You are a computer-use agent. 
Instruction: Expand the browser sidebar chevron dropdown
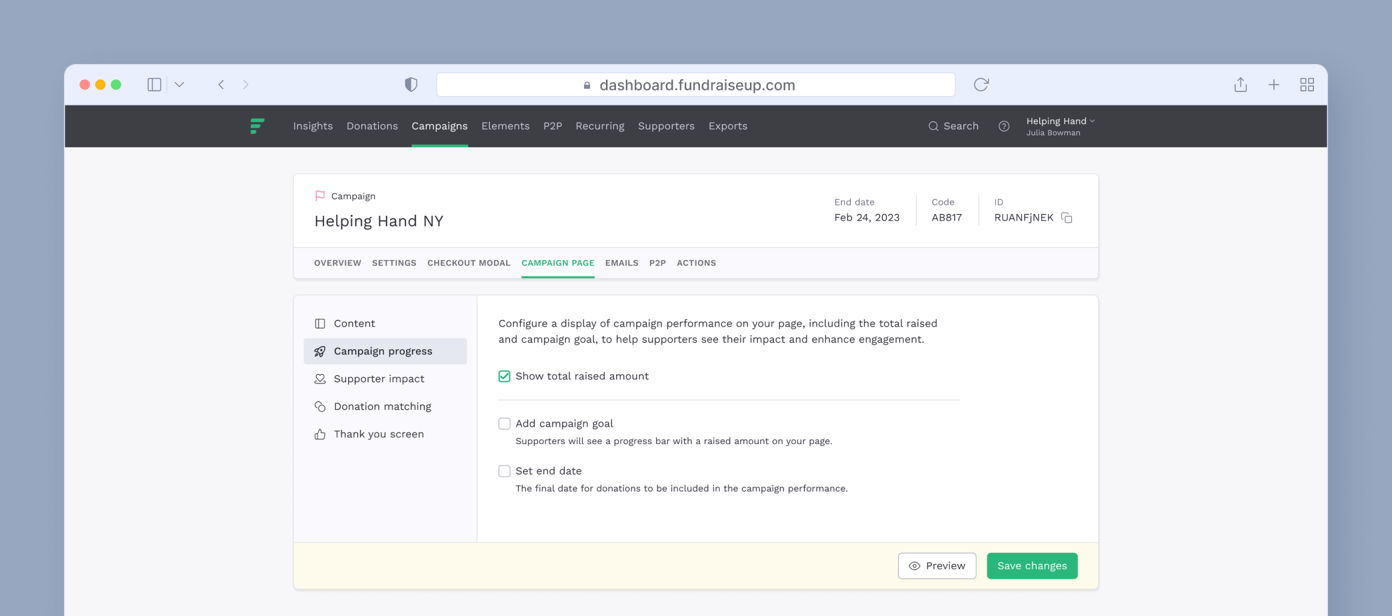click(176, 84)
